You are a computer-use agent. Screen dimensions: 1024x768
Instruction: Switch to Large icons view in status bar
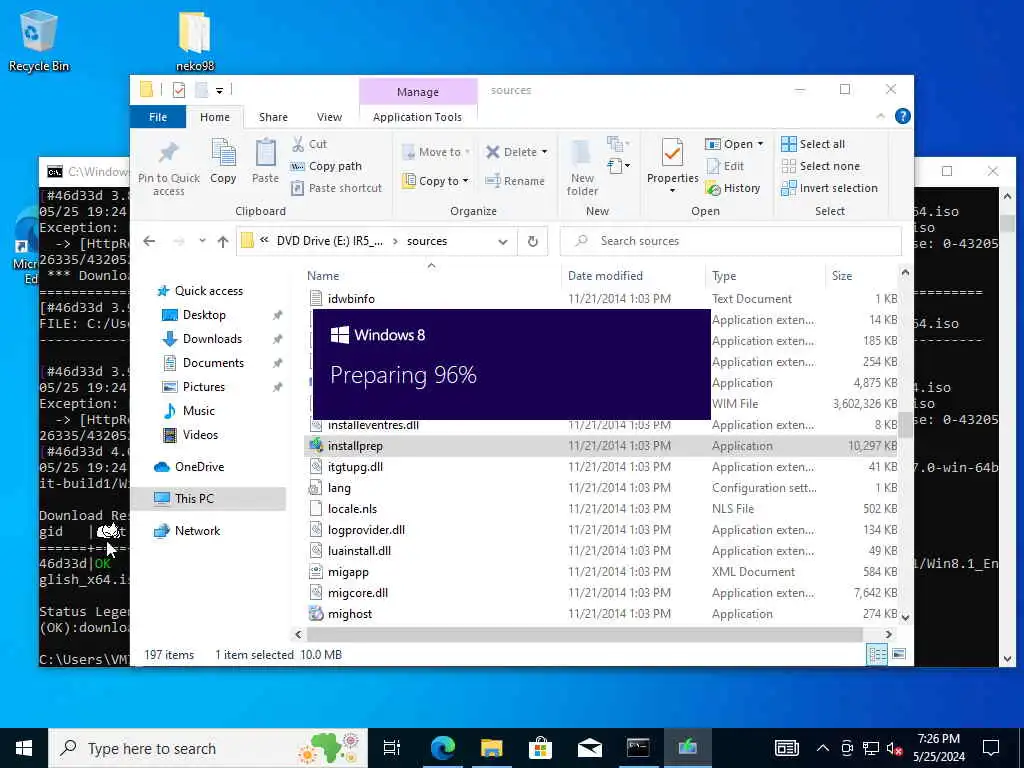click(x=899, y=654)
